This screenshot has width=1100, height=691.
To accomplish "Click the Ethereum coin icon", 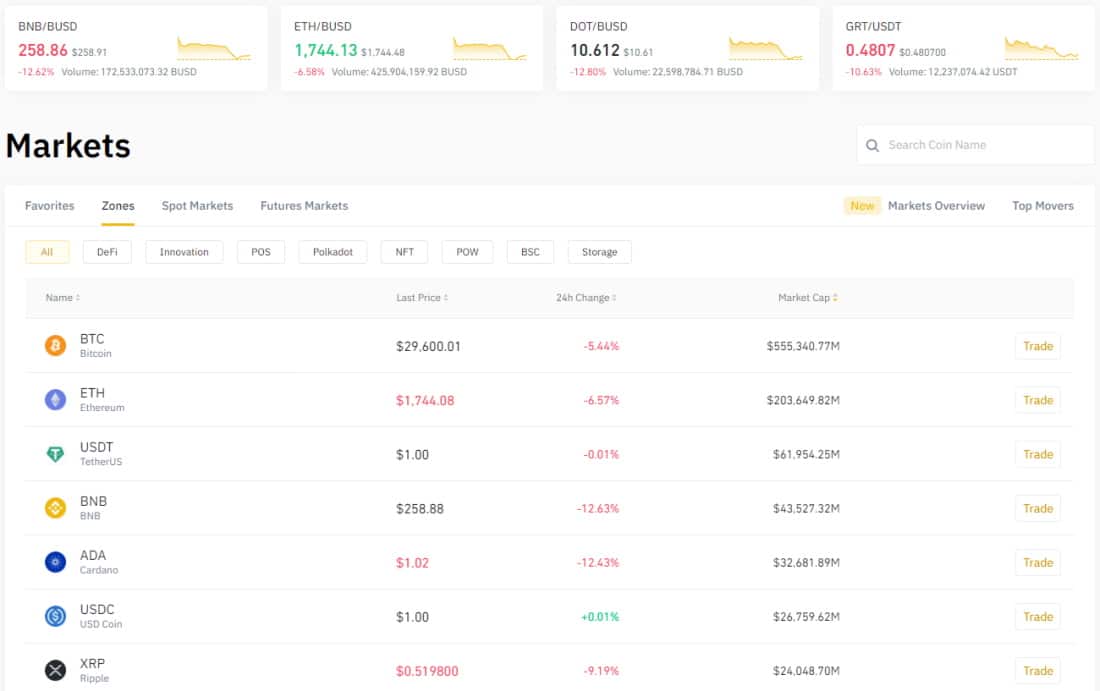I will (x=55, y=400).
